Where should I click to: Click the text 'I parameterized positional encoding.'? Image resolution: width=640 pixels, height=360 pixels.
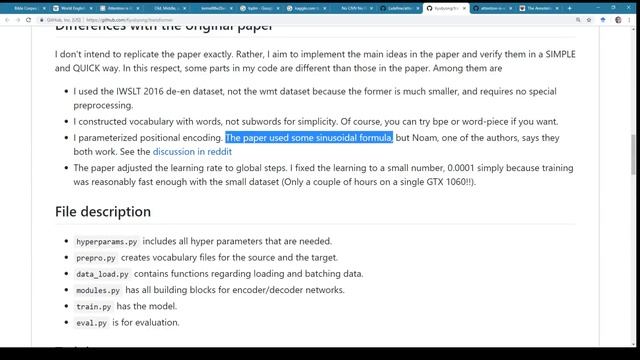click(x=148, y=138)
